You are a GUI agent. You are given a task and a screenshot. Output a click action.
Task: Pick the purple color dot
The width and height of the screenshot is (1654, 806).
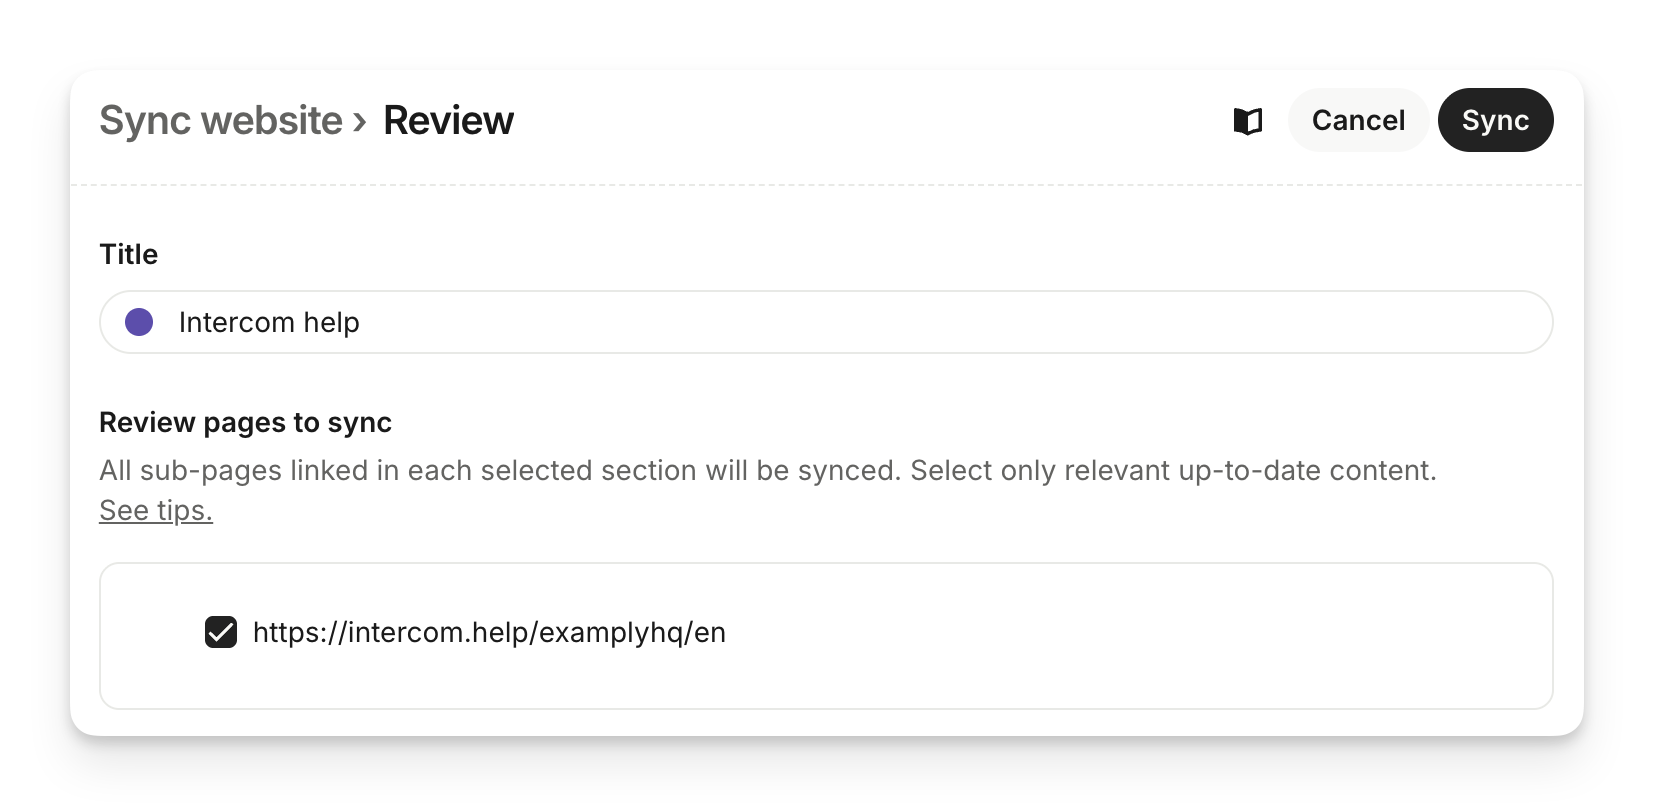click(139, 322)
